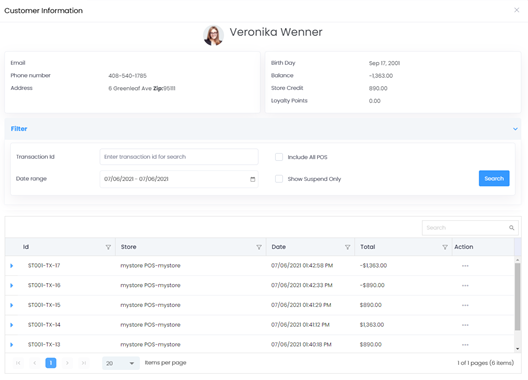Select the Balance value -1,363.00
This screenshot has width=528, height=380.
(381, 76)
